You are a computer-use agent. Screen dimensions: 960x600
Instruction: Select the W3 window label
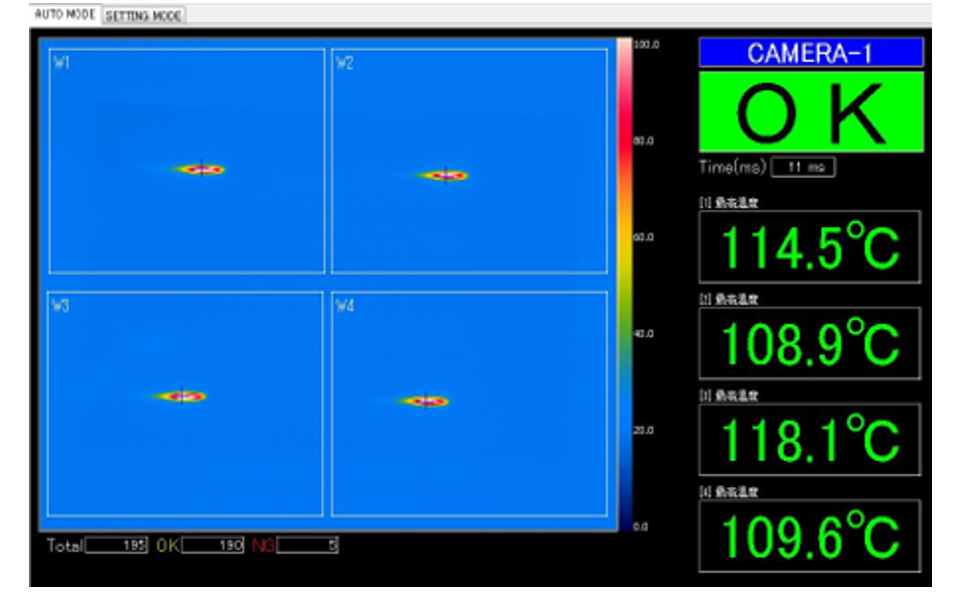pos(61,307)
